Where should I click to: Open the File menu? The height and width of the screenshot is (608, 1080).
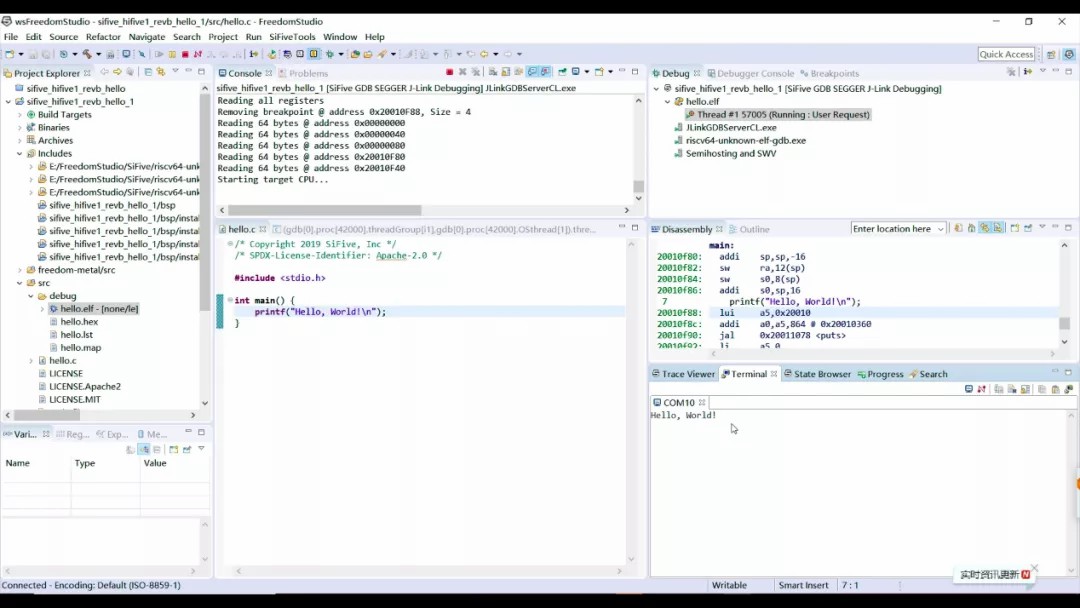[11, 36]
